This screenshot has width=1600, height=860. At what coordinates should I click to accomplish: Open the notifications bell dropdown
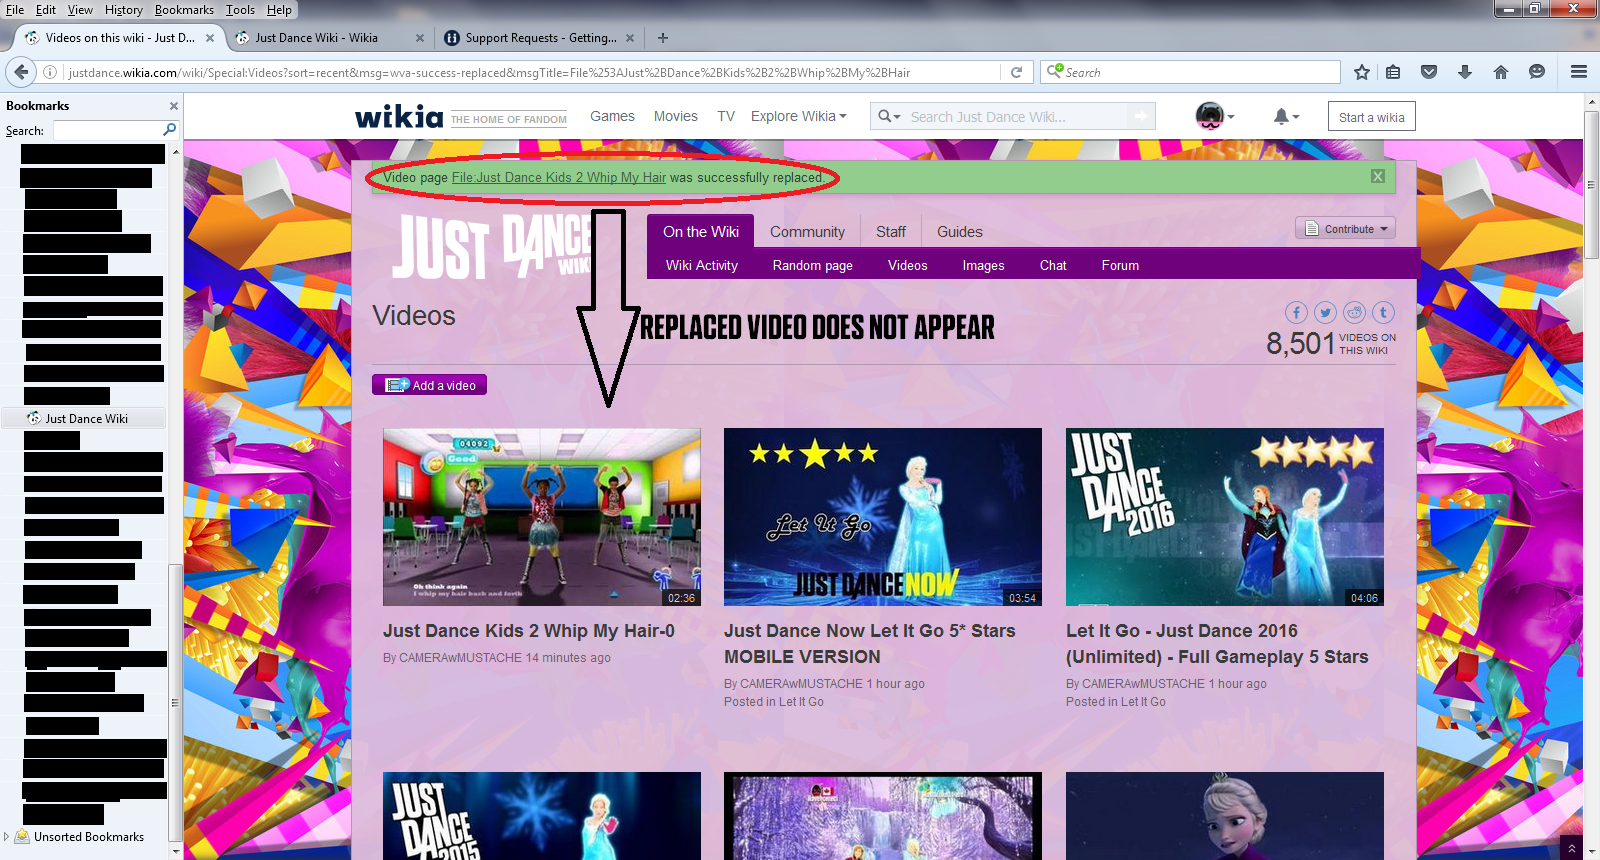click(x=1286, y=117)
